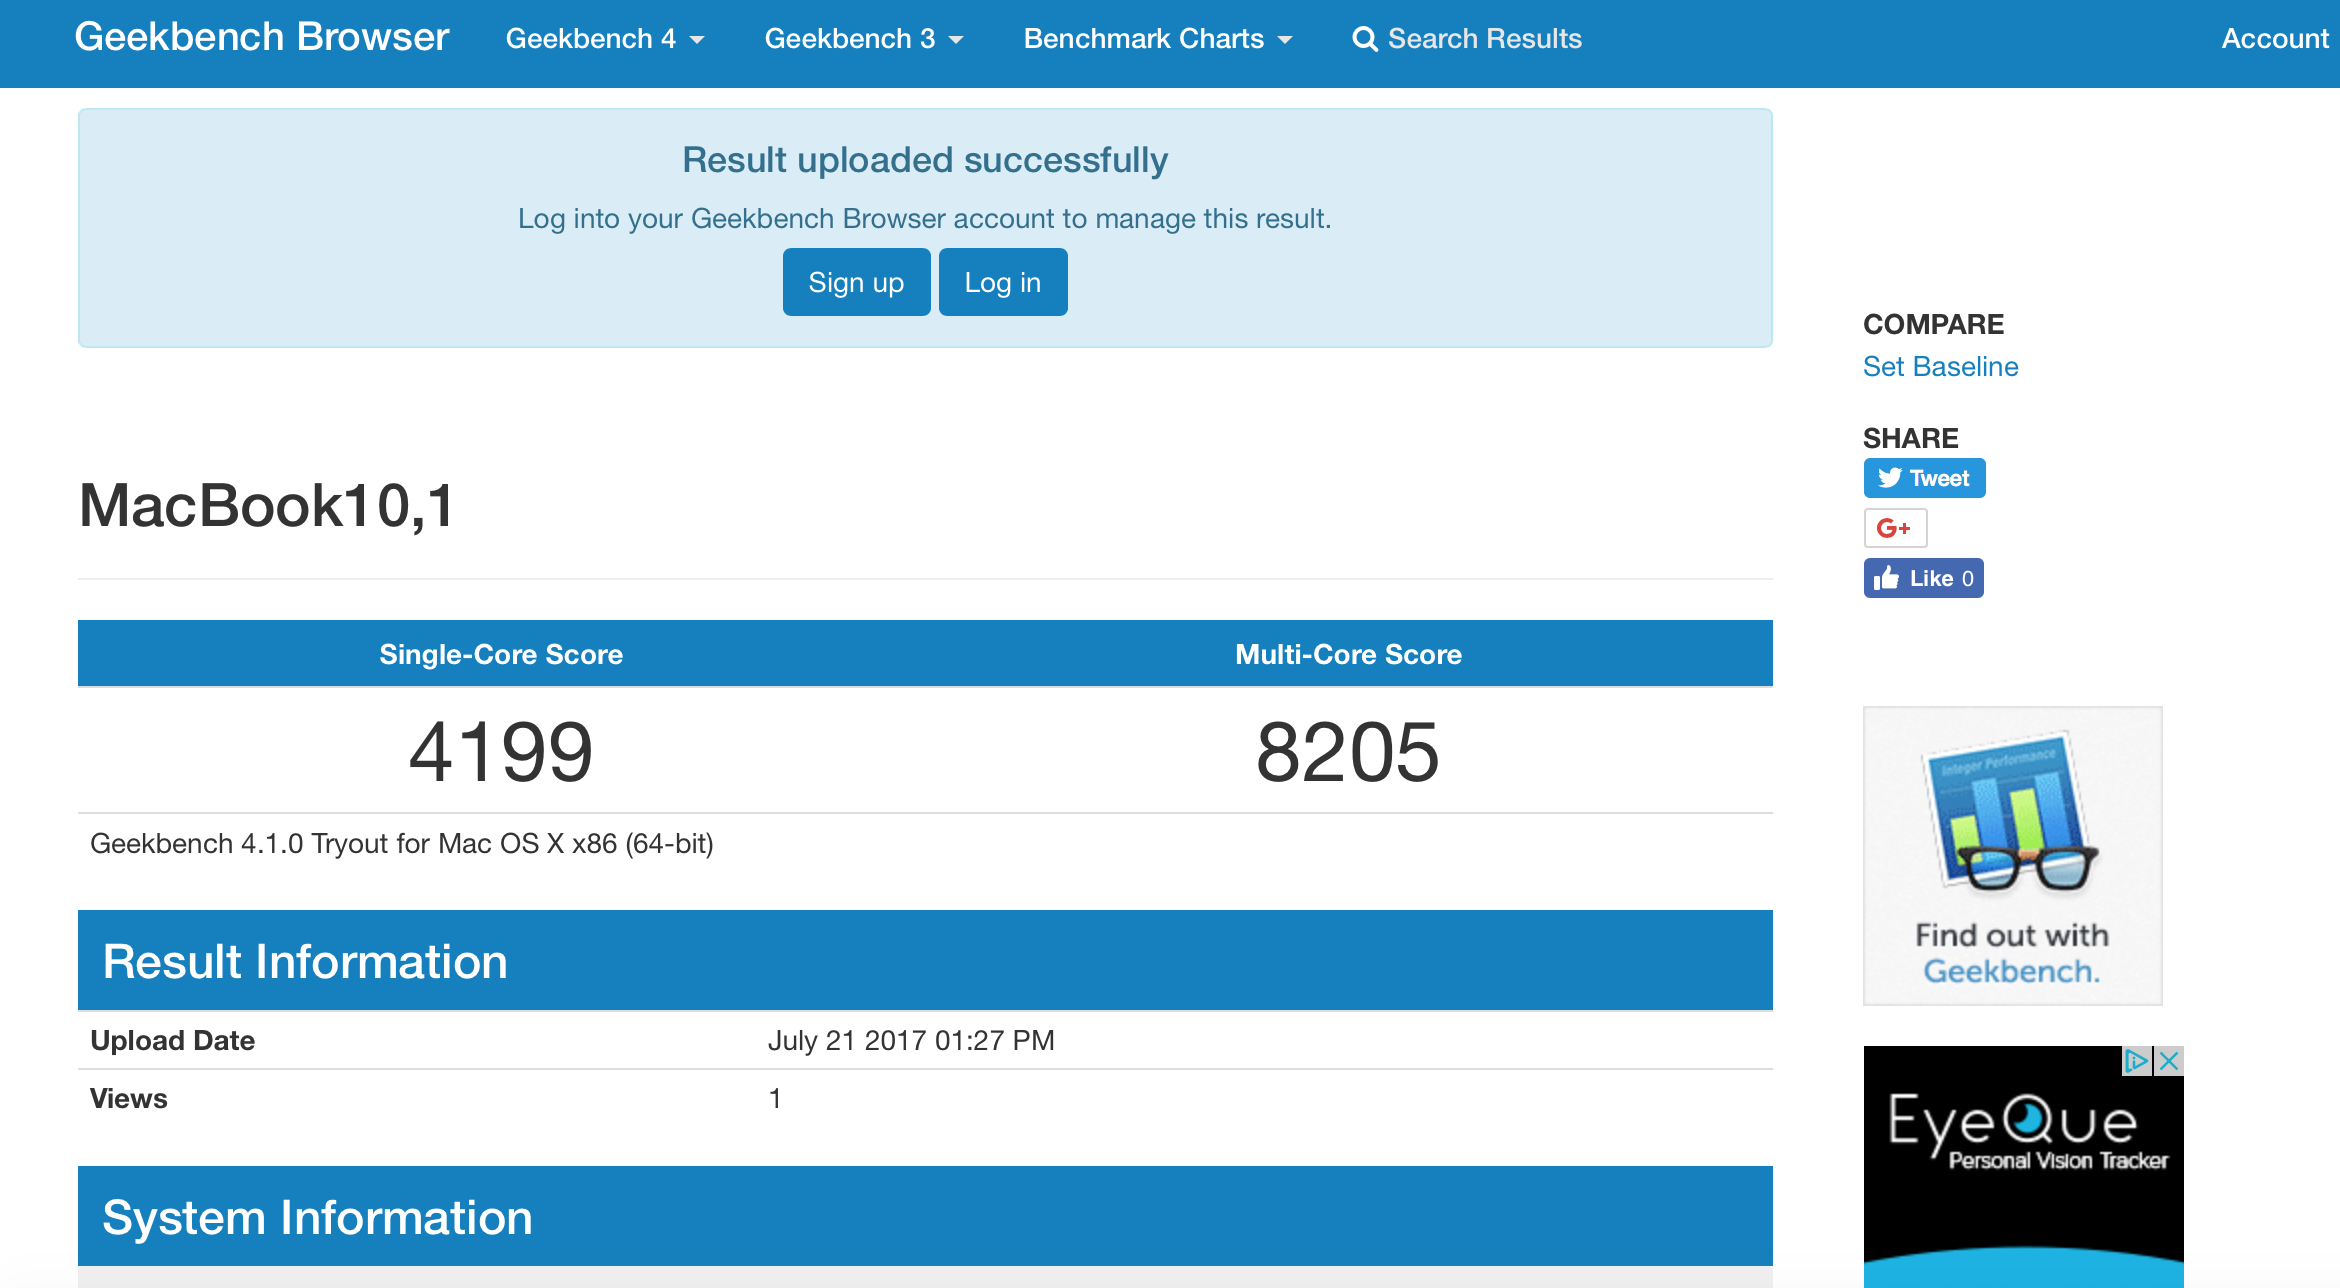
Task: Click the Geekbench 4.1.0 Tryout version text
Action: [x=402, y=844]
